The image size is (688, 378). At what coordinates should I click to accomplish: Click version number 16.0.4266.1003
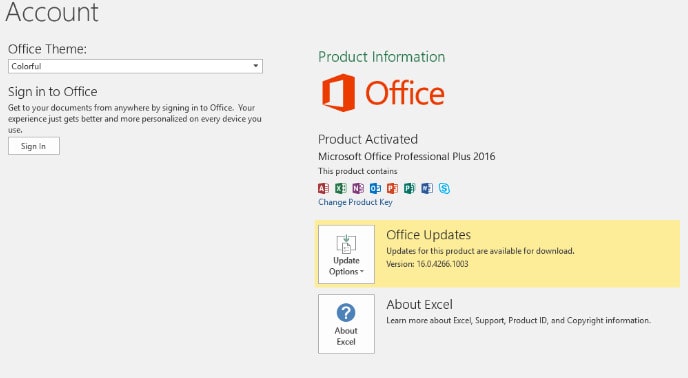pos(442,264)
